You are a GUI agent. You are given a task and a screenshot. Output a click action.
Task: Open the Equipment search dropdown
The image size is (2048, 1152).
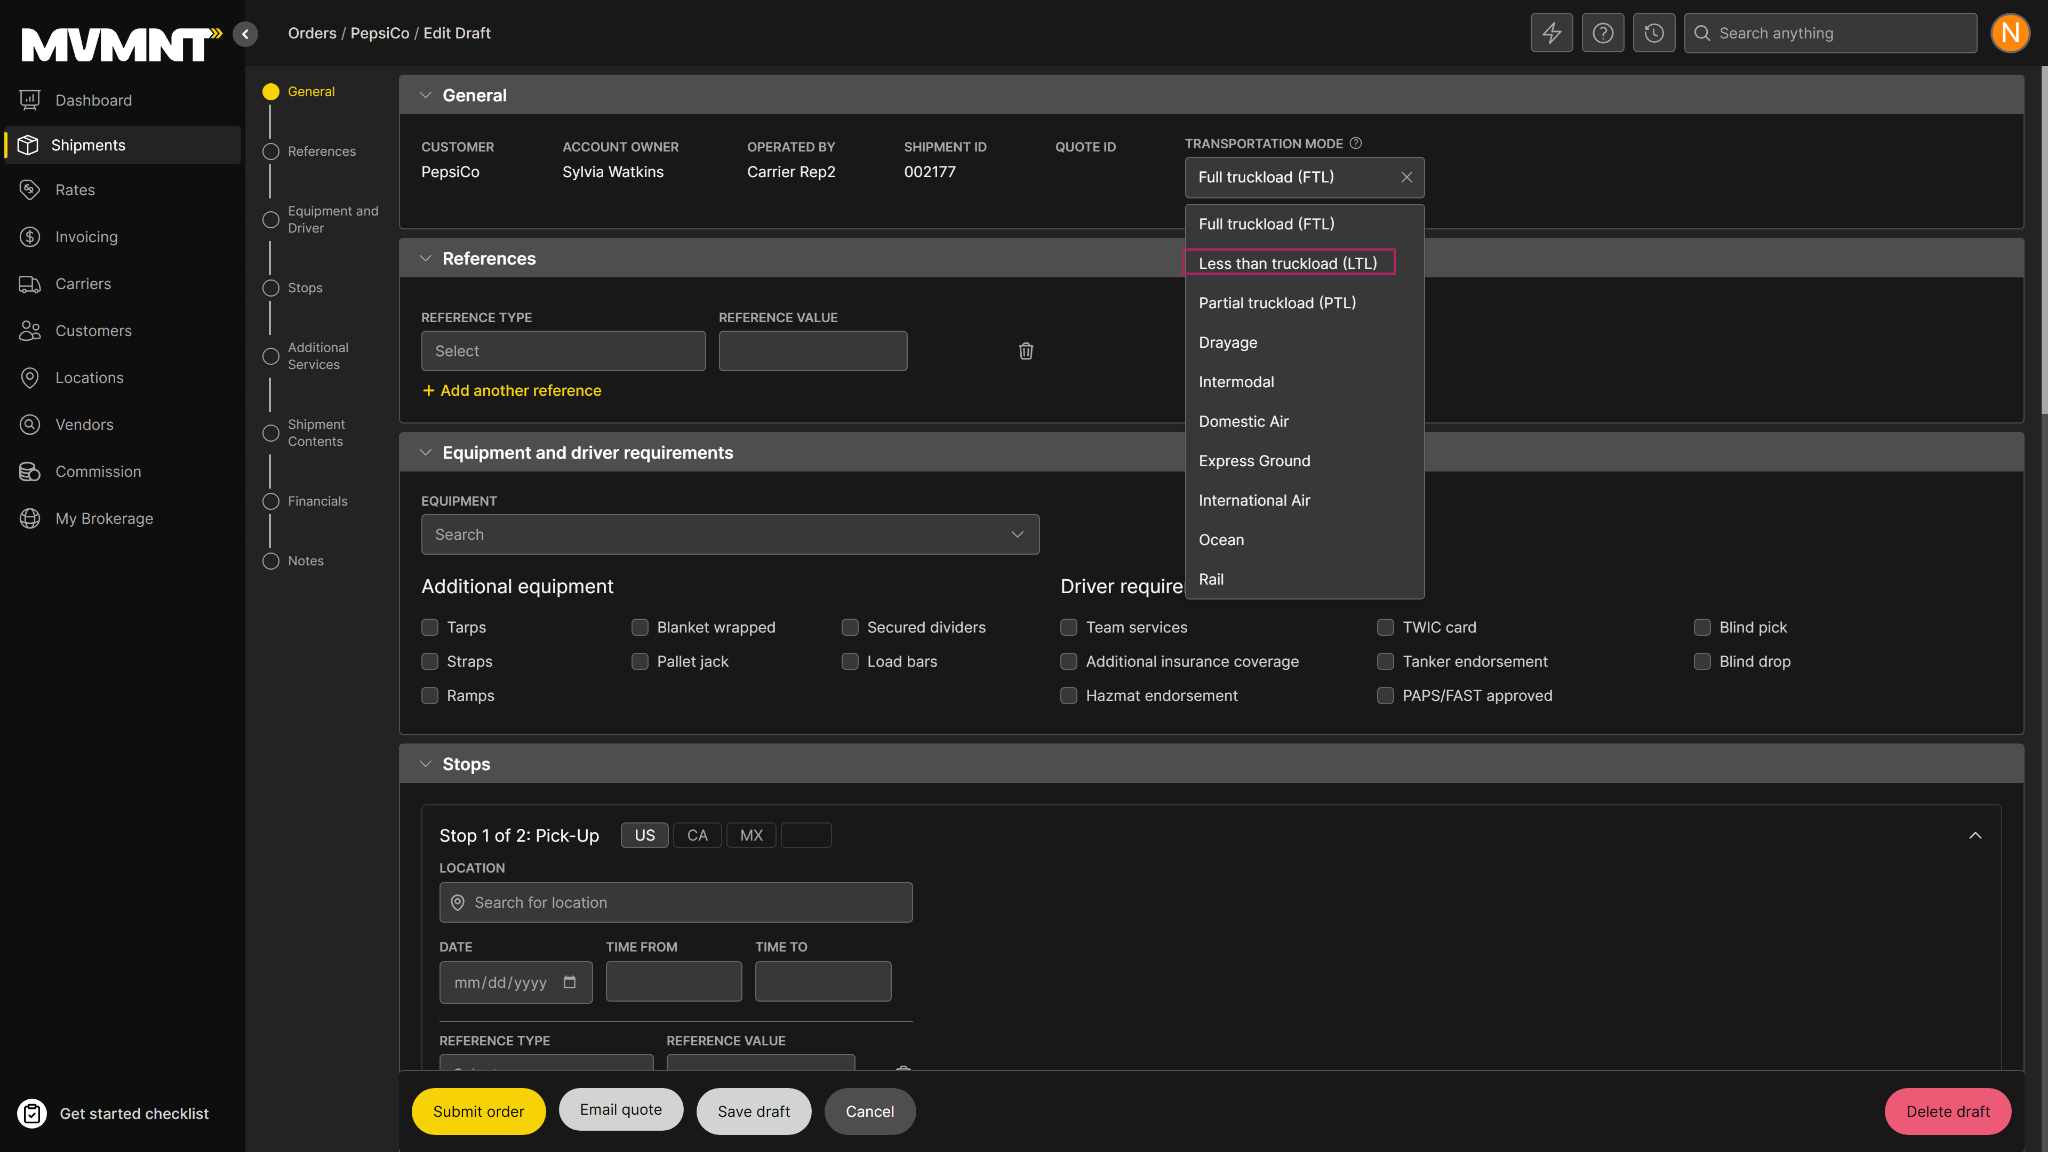[x=730, y=535]
